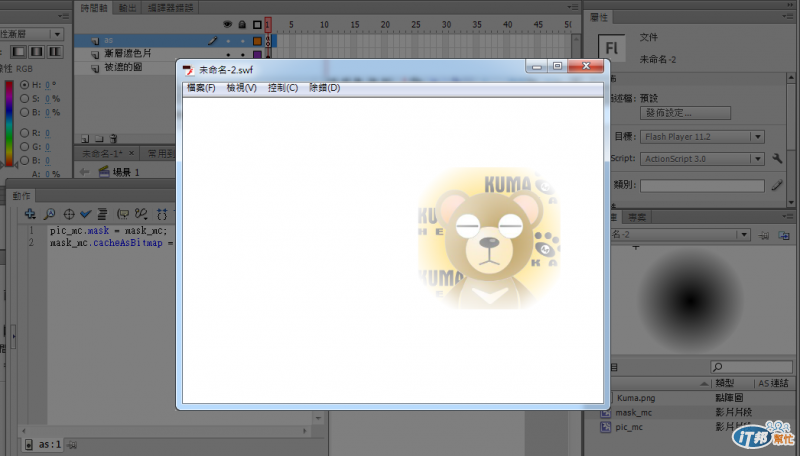Close the 未命名-1 document tab

click(x=132, y=153)
